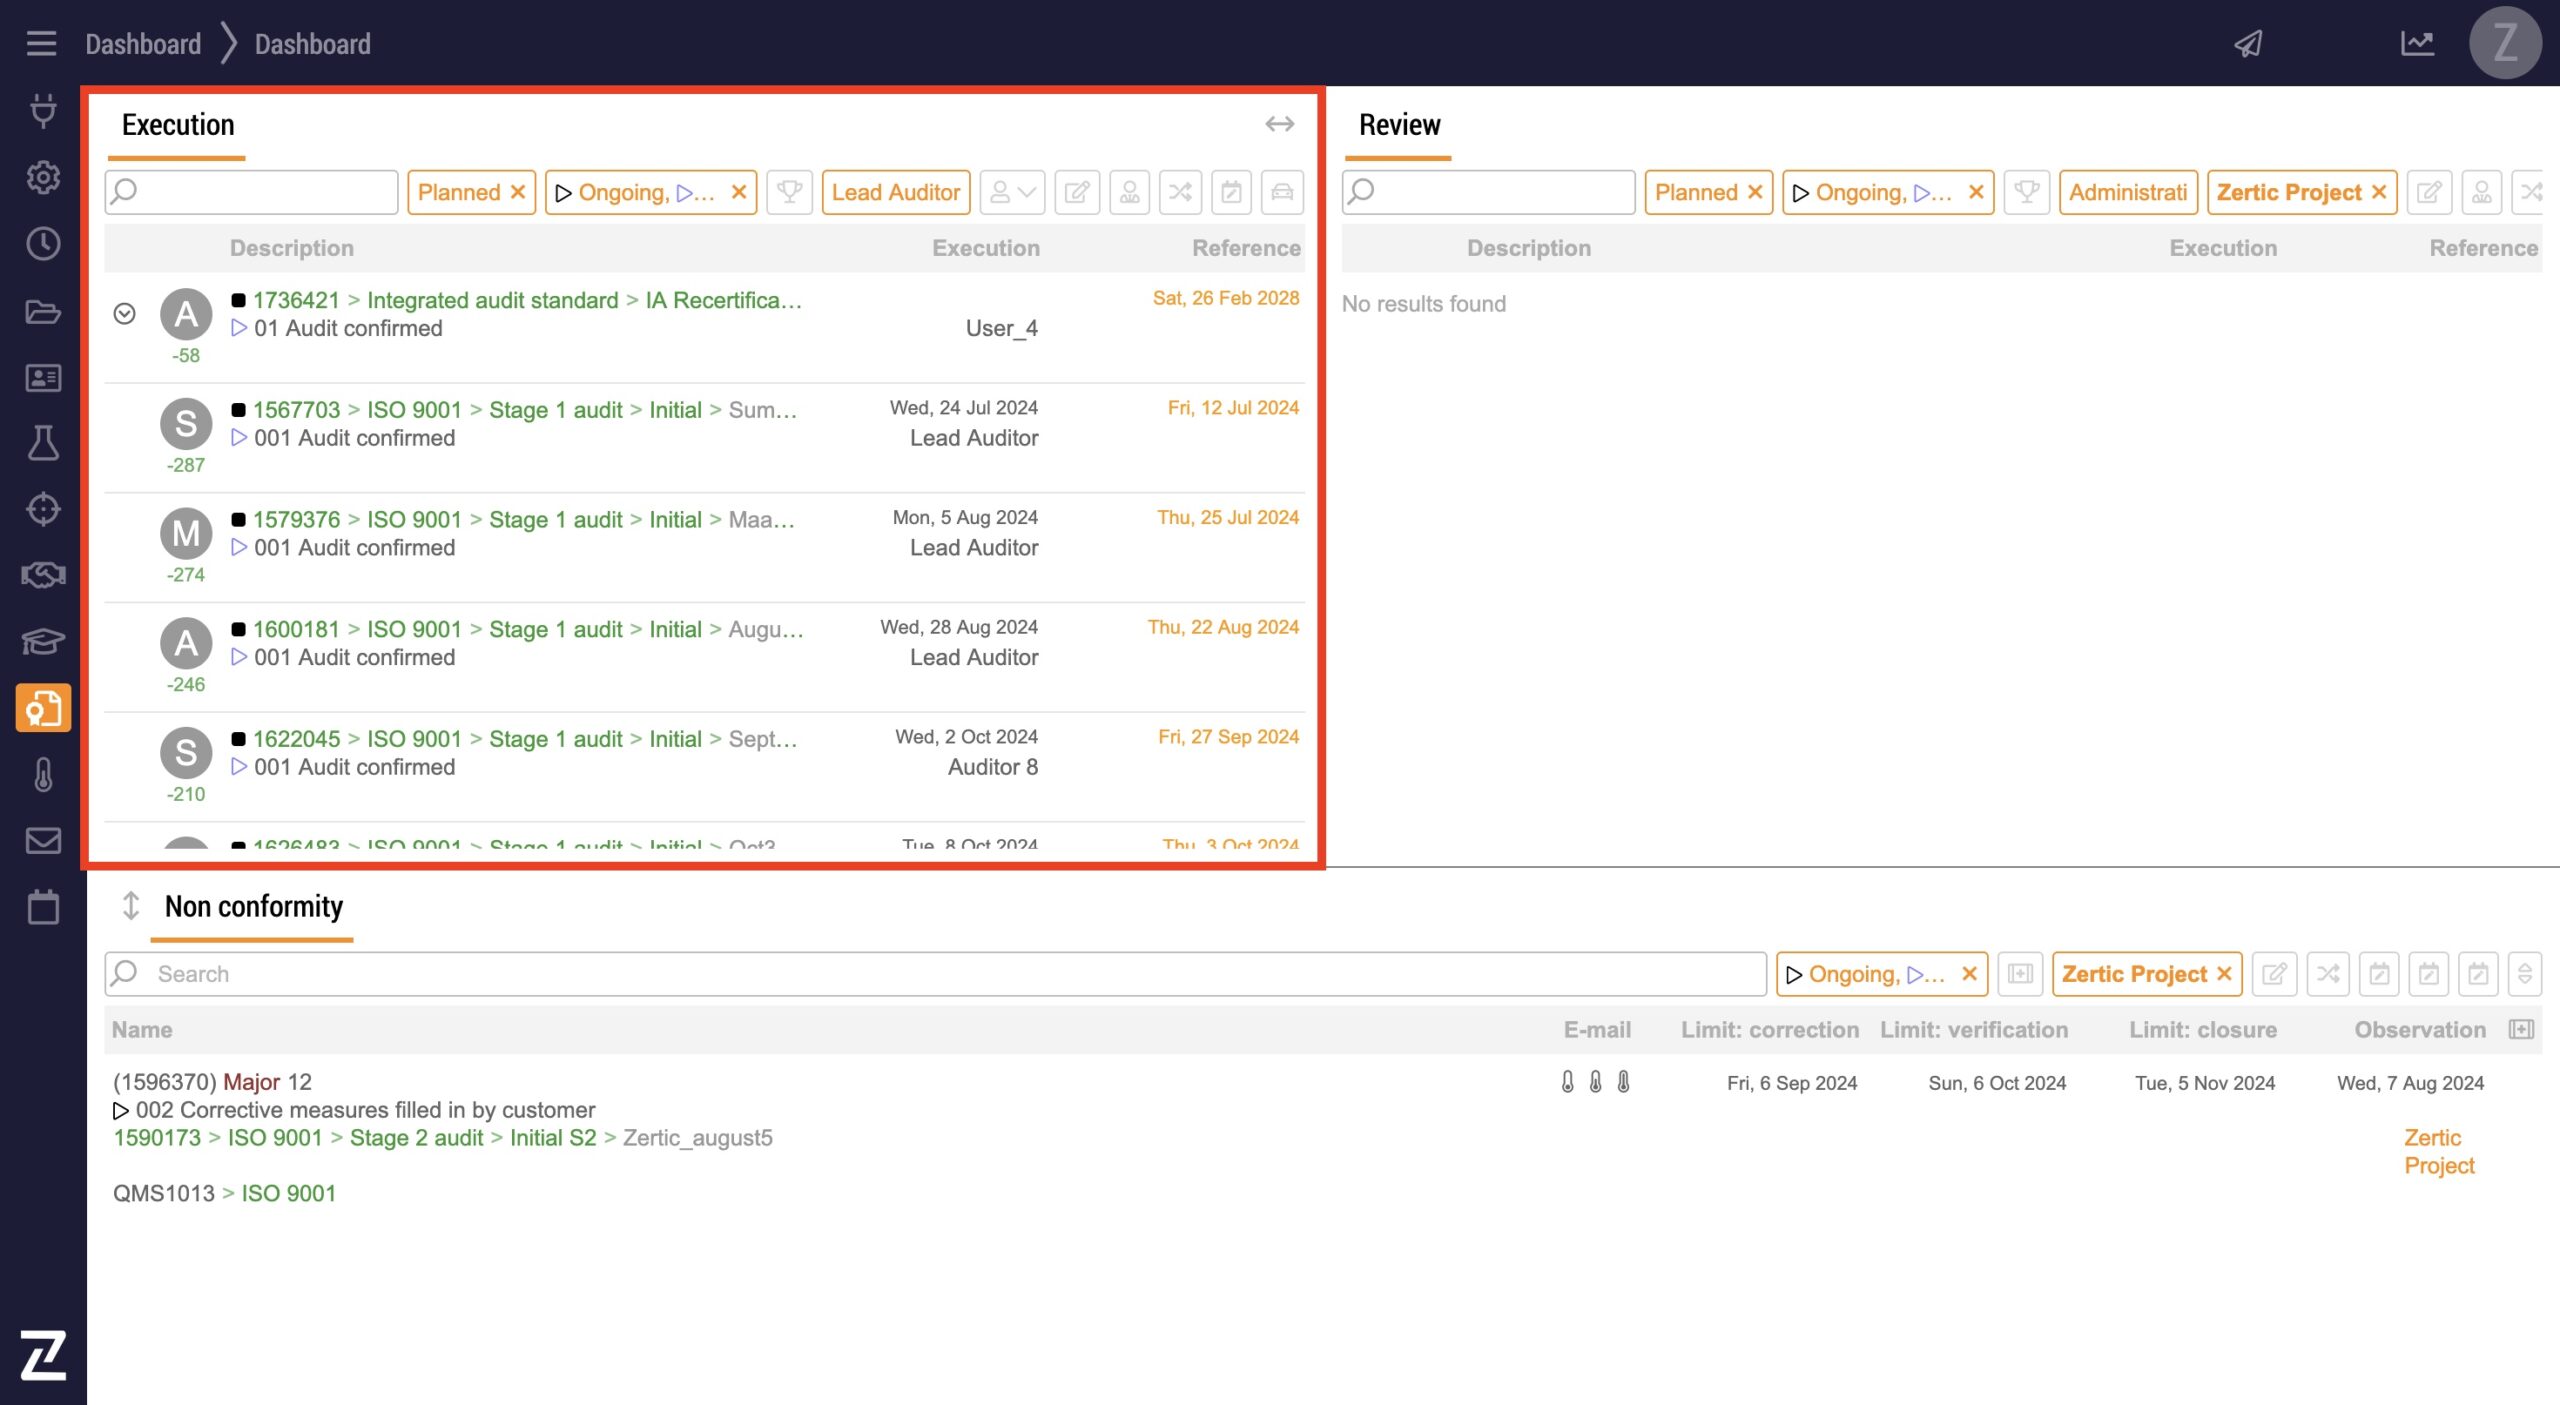Click the black status square of audit 1579376
The image size is (2560, 1405).
pos(238,520)
